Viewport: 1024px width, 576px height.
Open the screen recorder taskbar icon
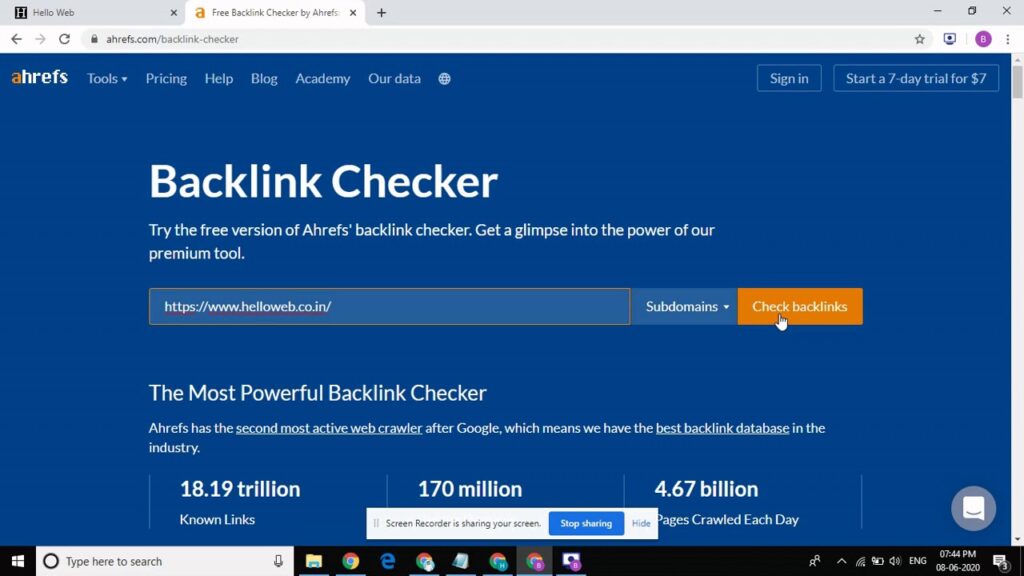571,561
